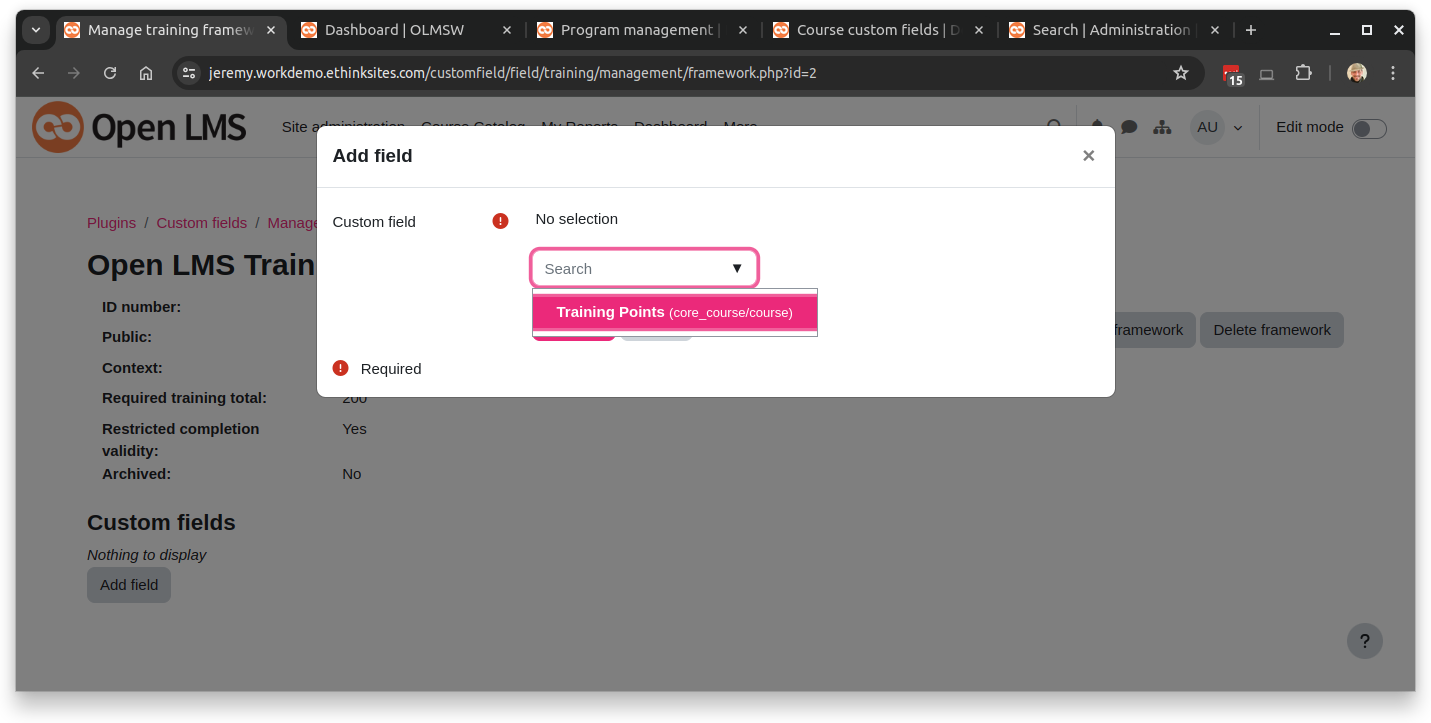Viewport: 1431px width, 723px height.
Task: Click the Restricted completion validity label
Action: pos(181,440)
